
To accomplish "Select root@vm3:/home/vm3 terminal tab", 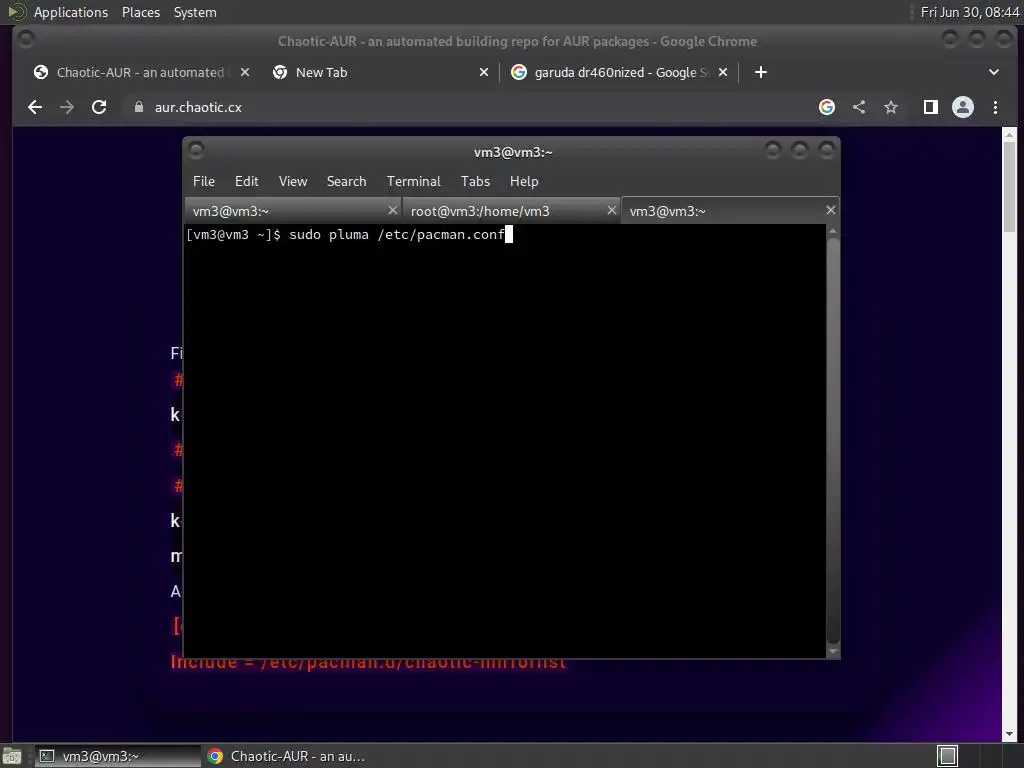I will coord(511,211).
